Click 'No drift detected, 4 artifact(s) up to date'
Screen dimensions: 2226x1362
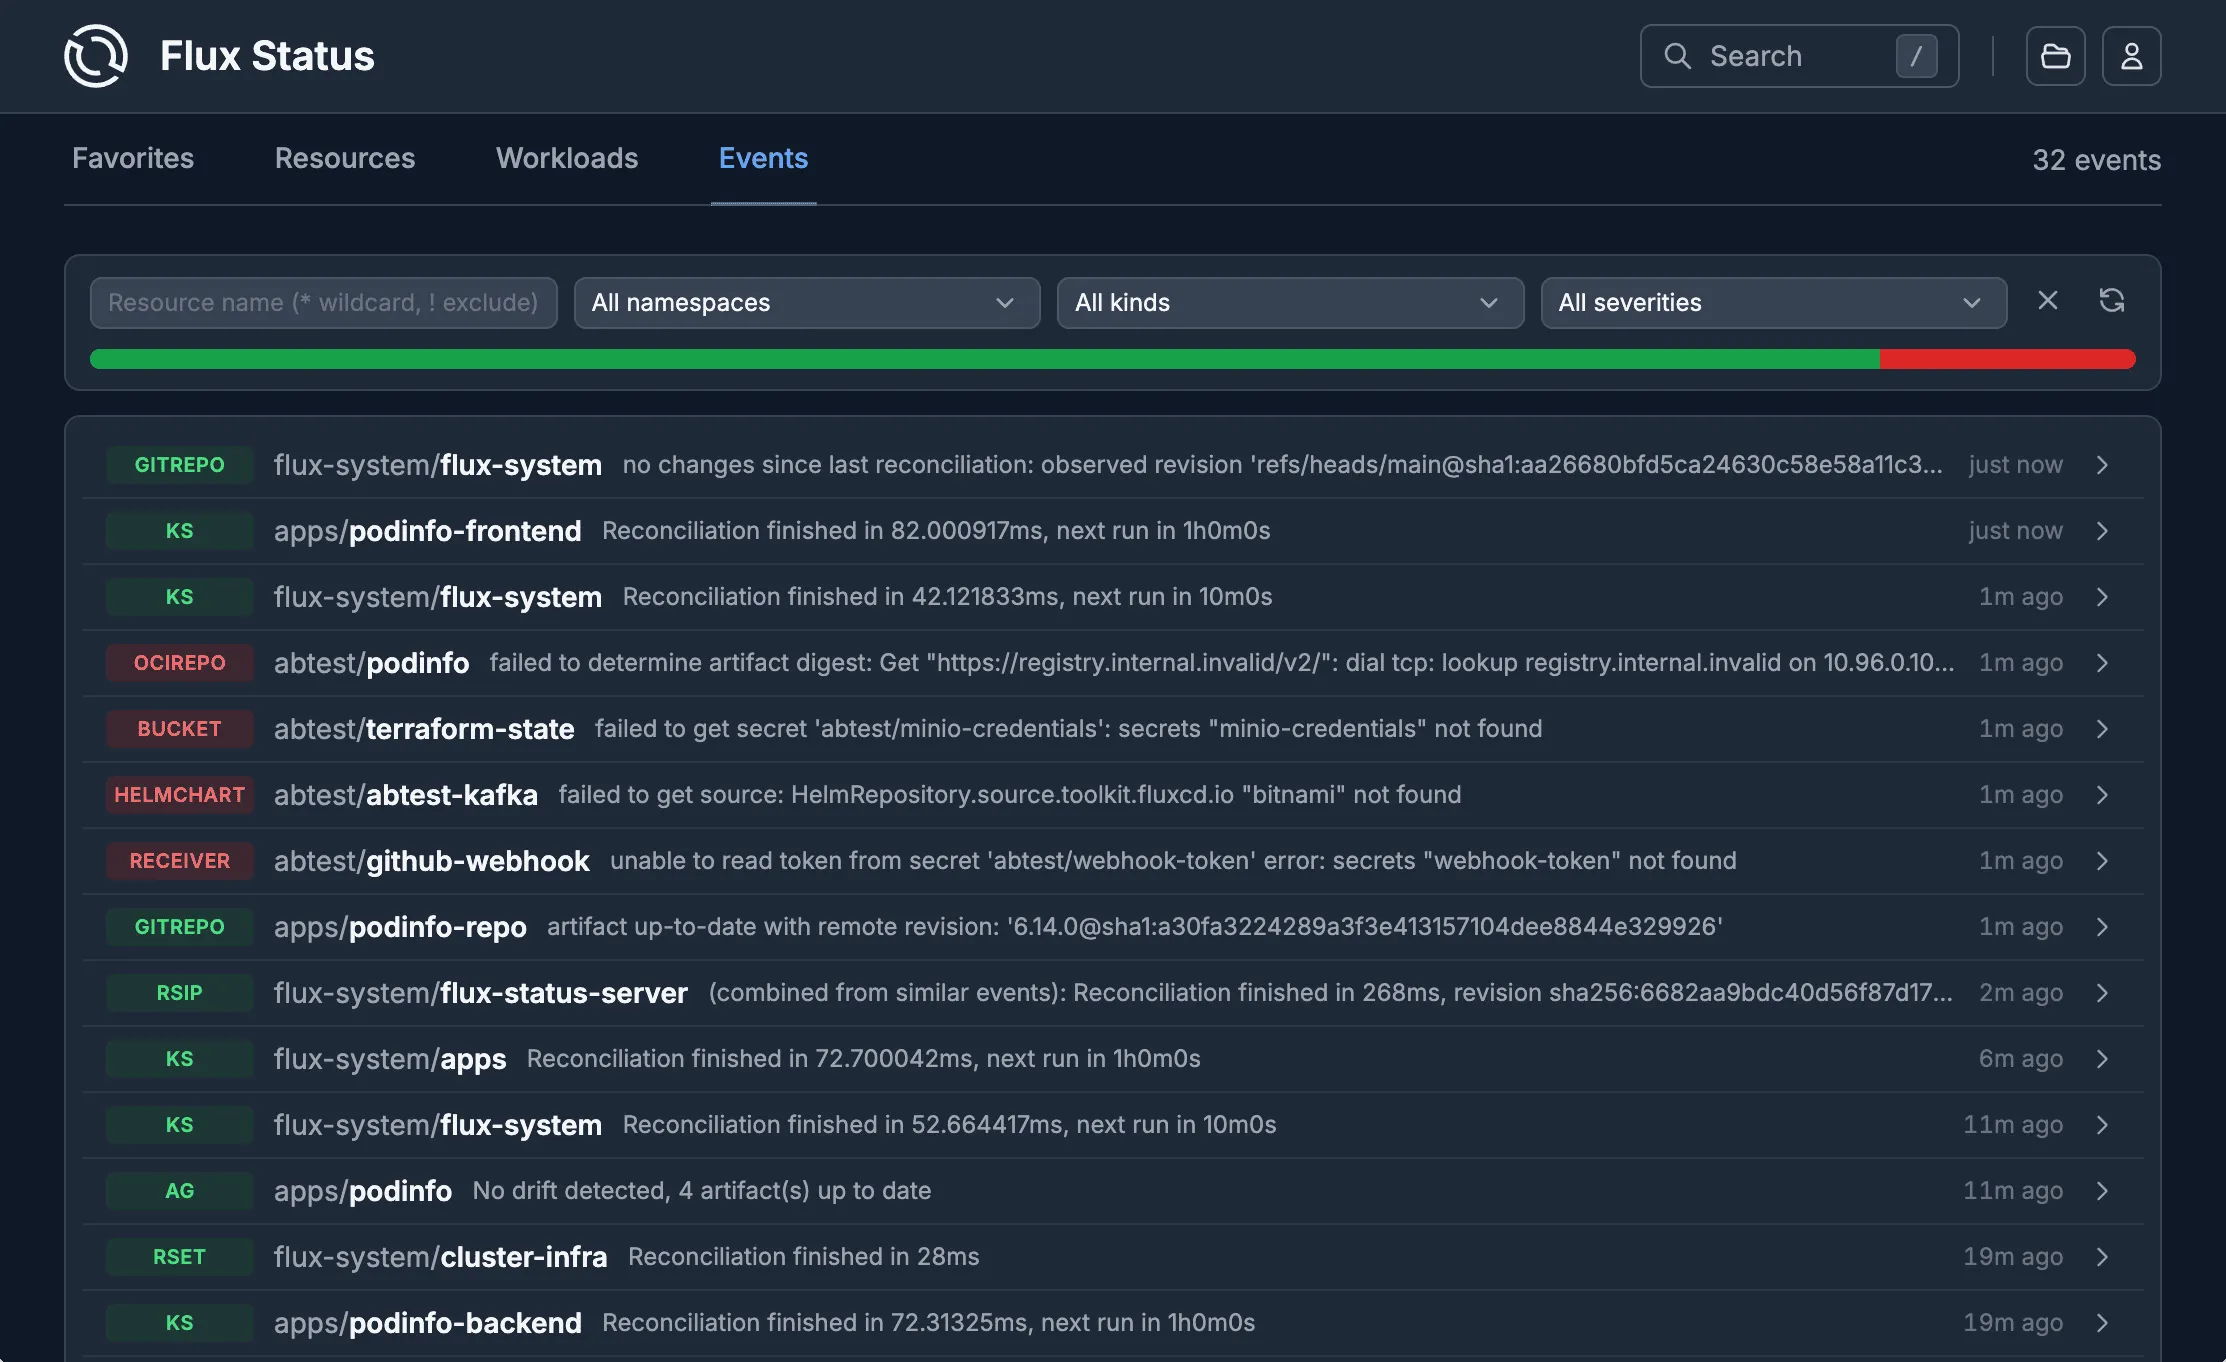coord(702,1191)
